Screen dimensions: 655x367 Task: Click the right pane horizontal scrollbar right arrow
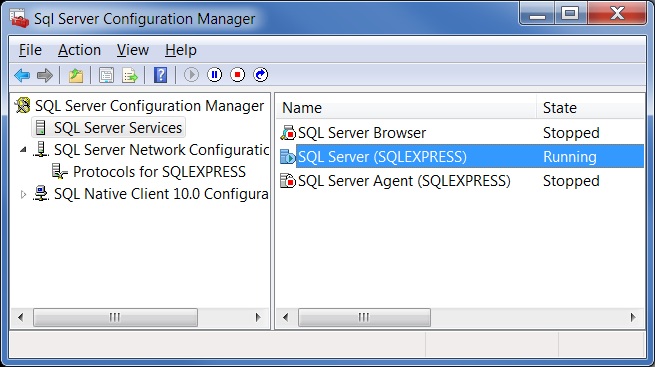[633, 318]
